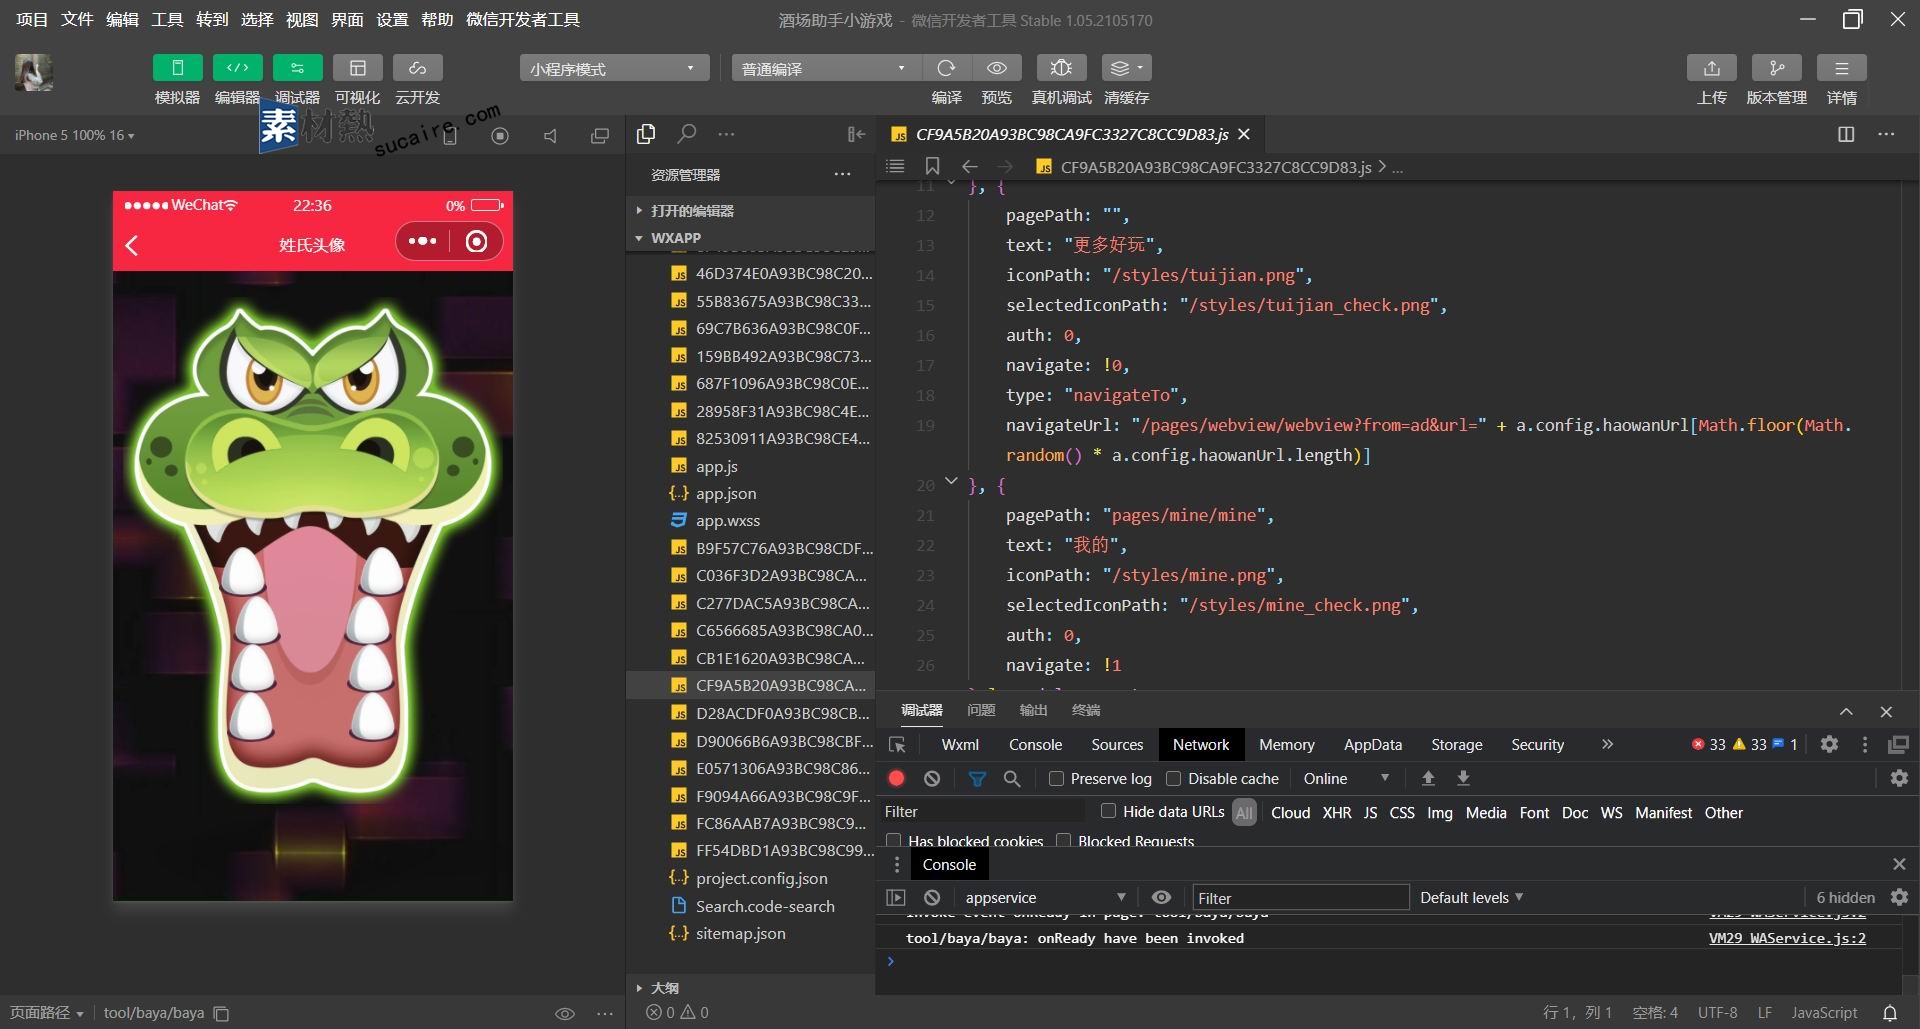Open VM29 WAService.js:2 source link
The height and width of the screenshot is (1029, 1920).
1787,938
